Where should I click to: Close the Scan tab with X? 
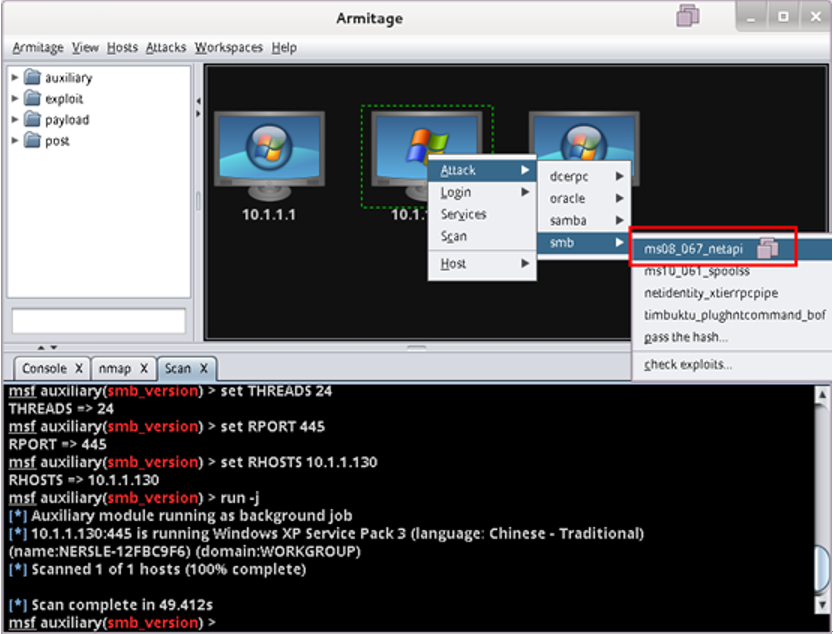click(x=203, y=368)
